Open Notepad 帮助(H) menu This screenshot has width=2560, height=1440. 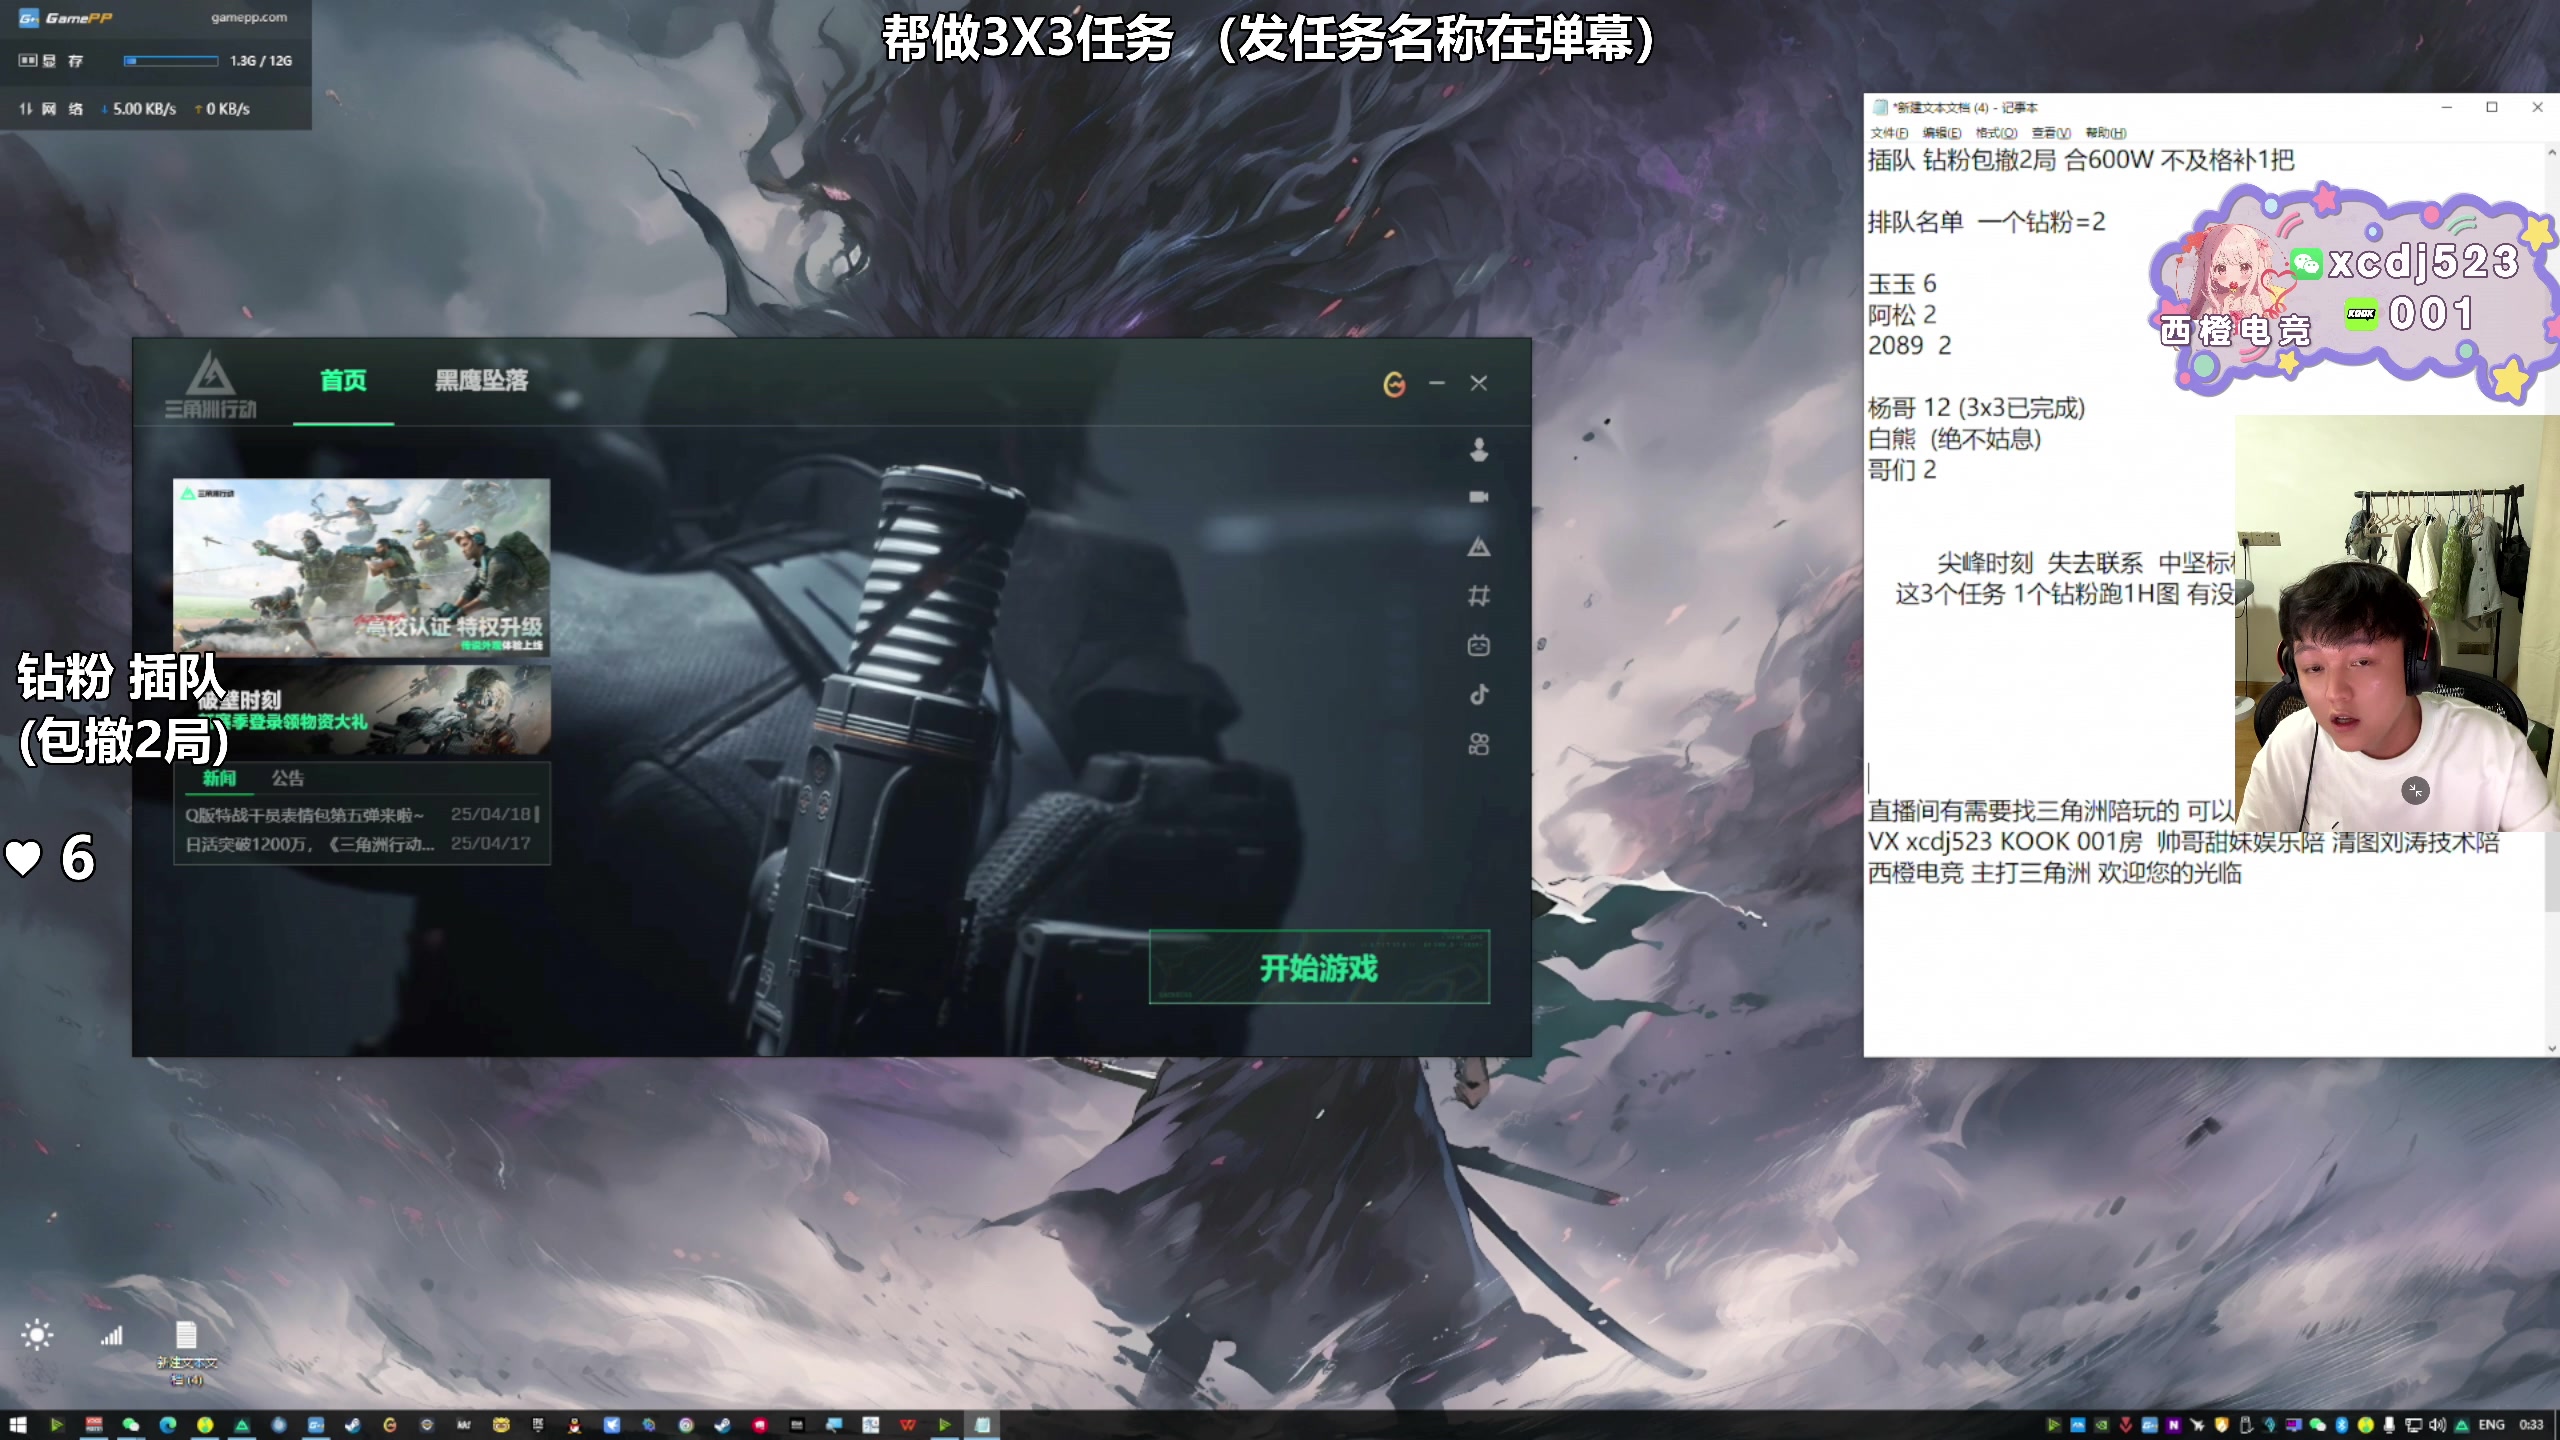(2106, 133)
